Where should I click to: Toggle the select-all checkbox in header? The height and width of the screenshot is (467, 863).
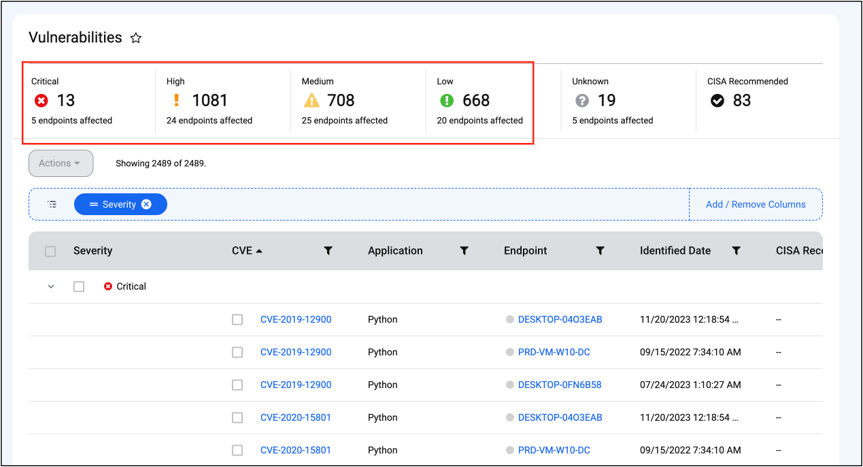(x=50, y=251)
